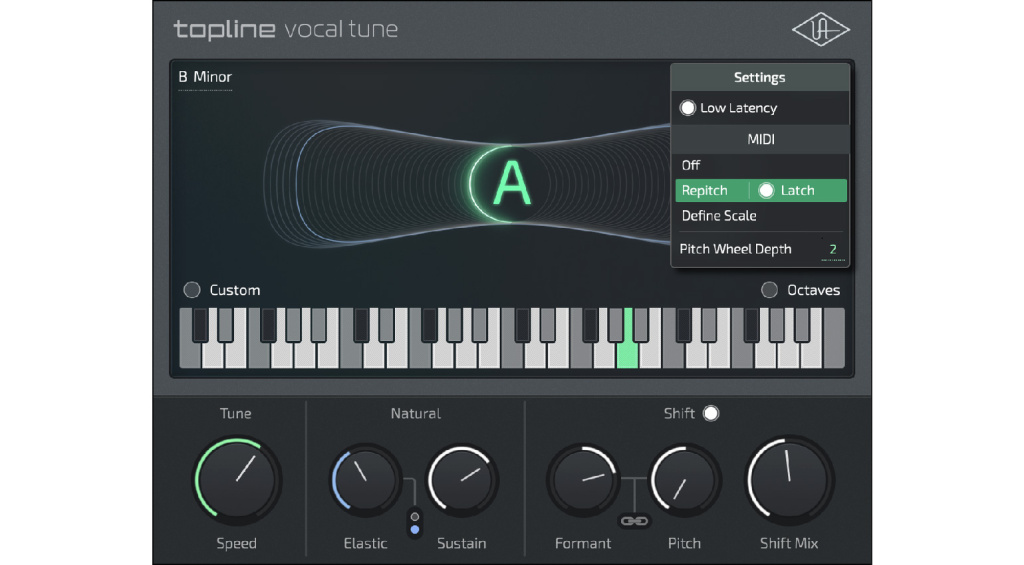Enable the Octaves toggle

769,290
